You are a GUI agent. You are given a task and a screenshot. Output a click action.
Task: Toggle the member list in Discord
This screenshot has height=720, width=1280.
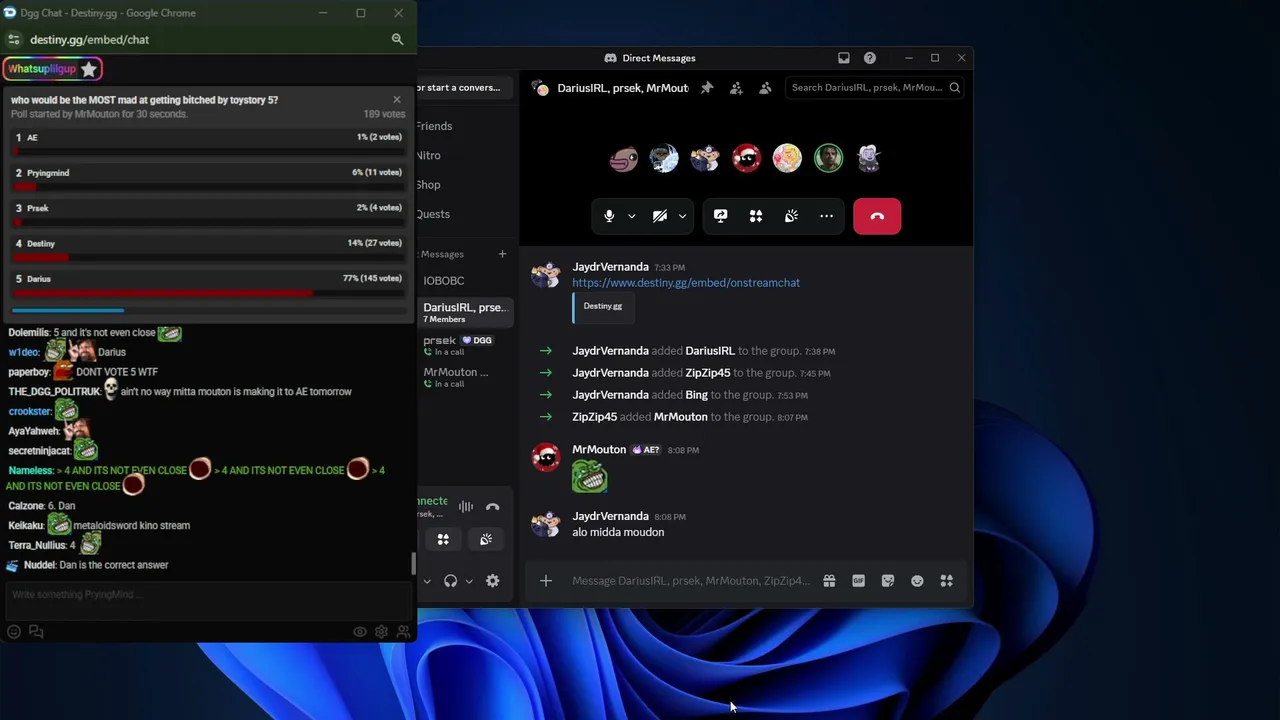tap(765, 88)
